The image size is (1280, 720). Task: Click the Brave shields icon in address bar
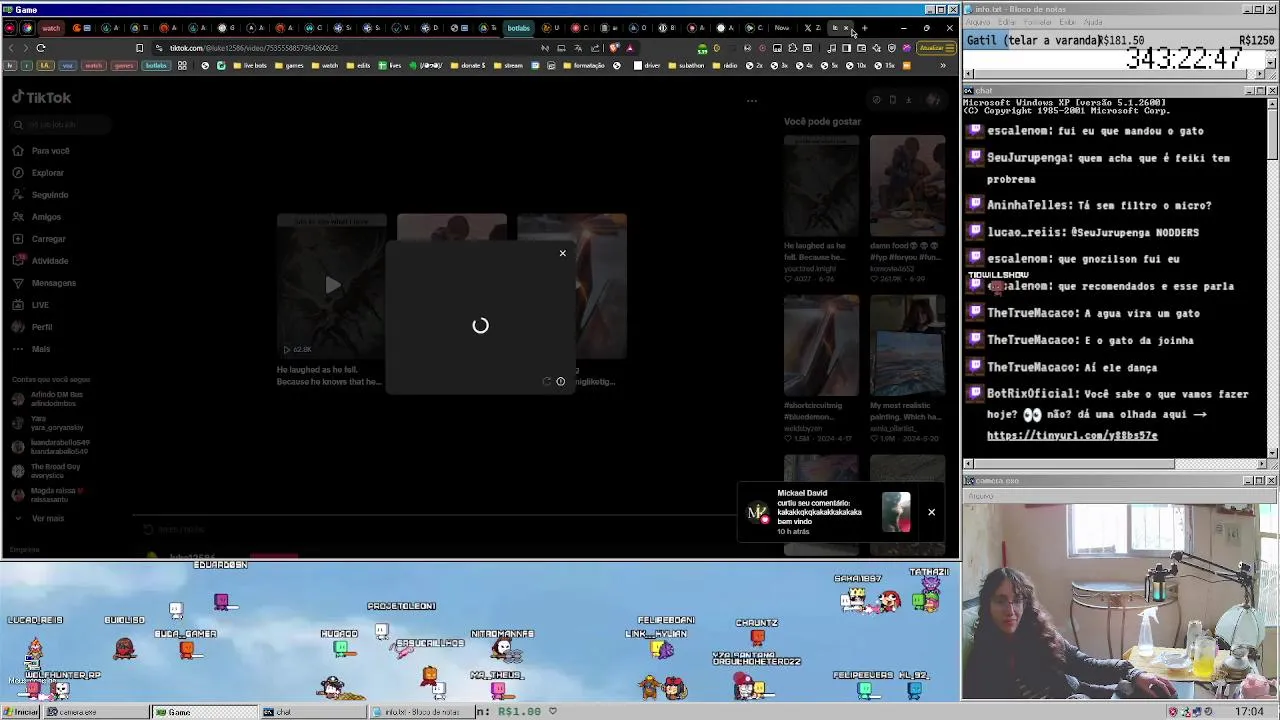[615, 48]
